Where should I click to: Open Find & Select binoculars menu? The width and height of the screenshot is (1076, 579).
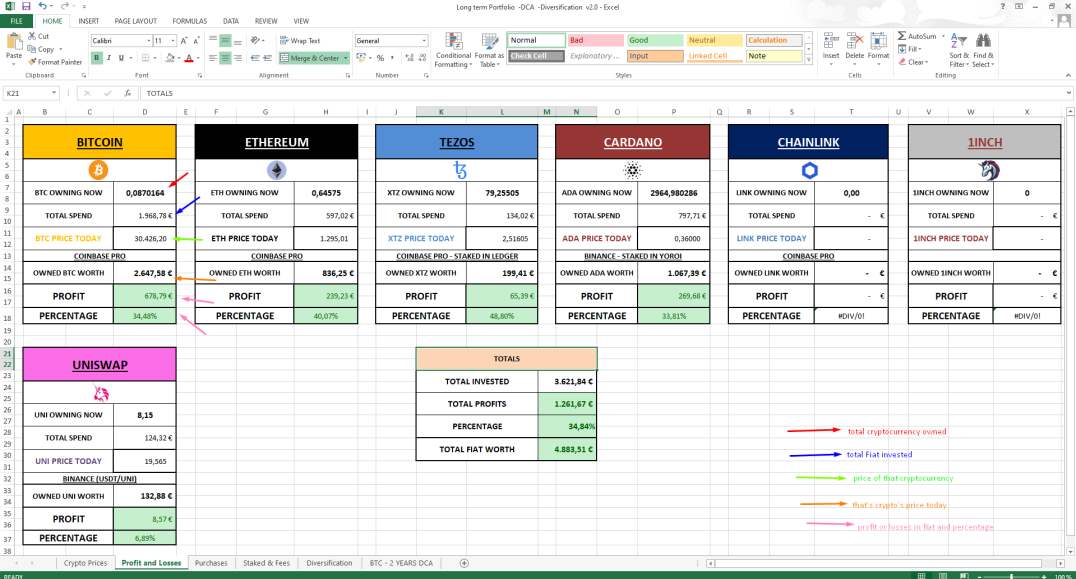[983, 50]
